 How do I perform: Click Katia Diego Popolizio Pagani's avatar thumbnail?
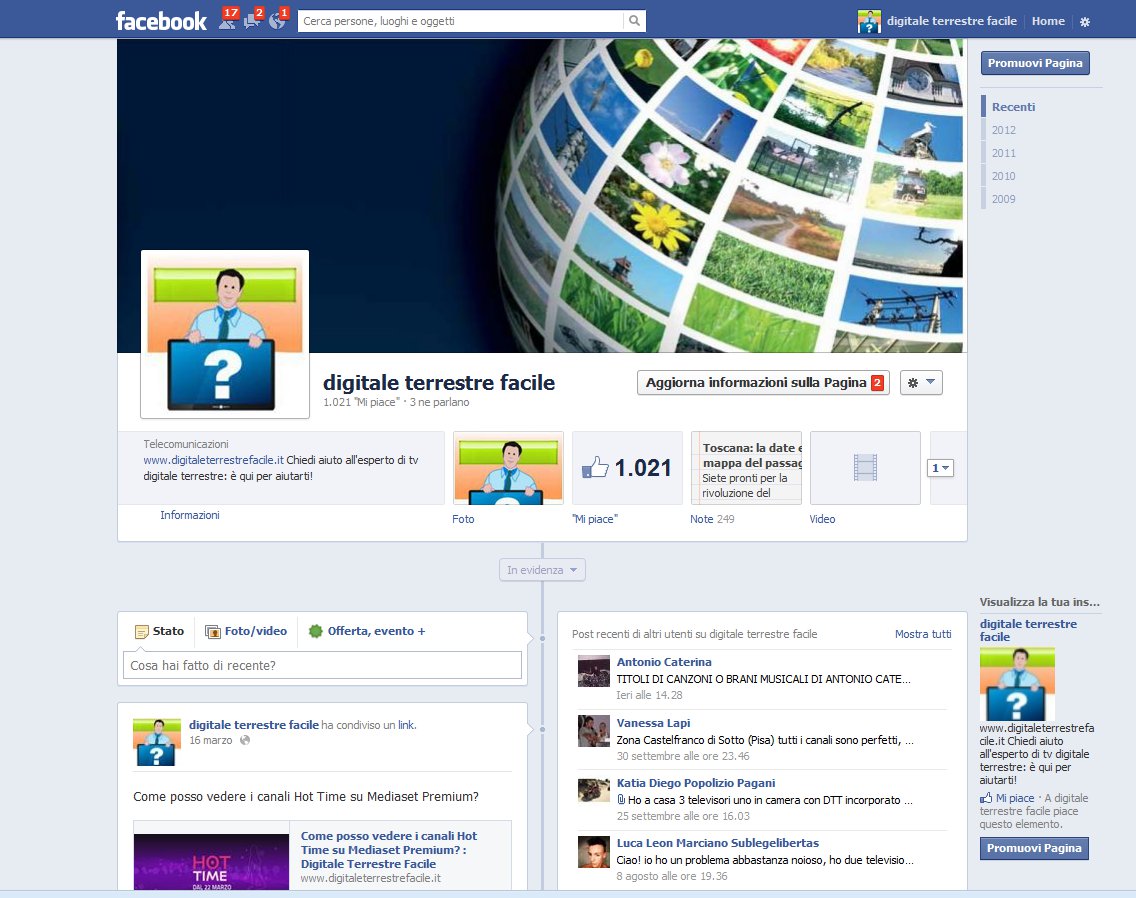593,790
